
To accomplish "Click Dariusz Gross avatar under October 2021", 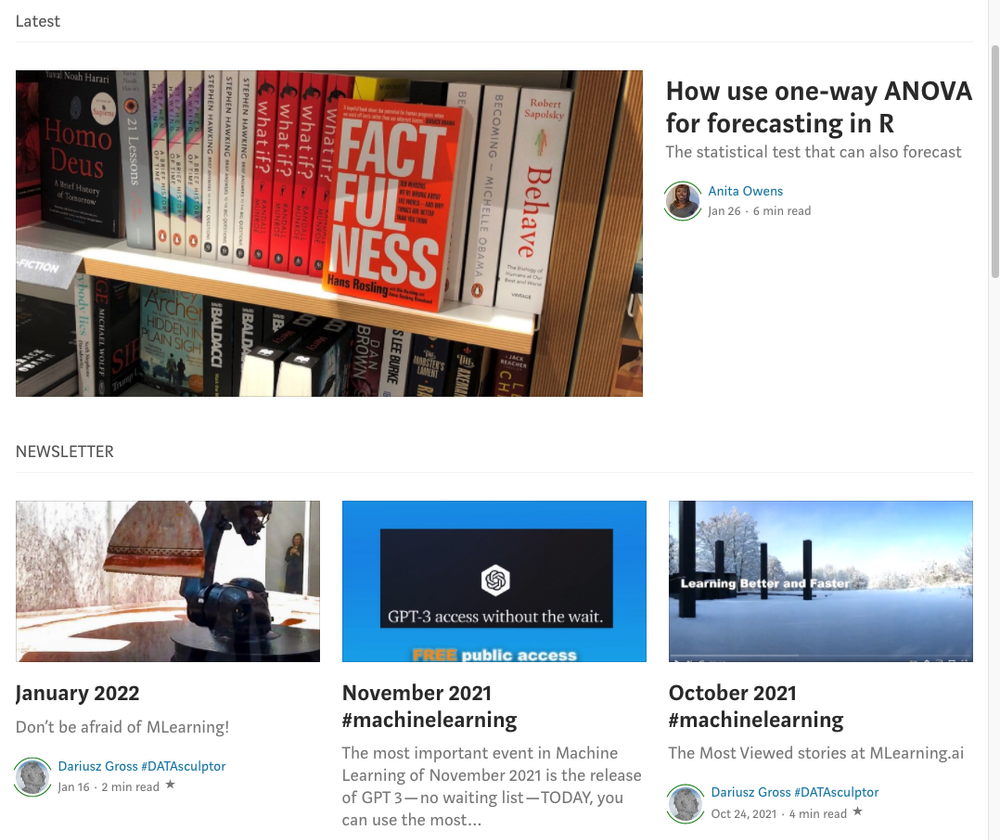I will click(686, 804).
